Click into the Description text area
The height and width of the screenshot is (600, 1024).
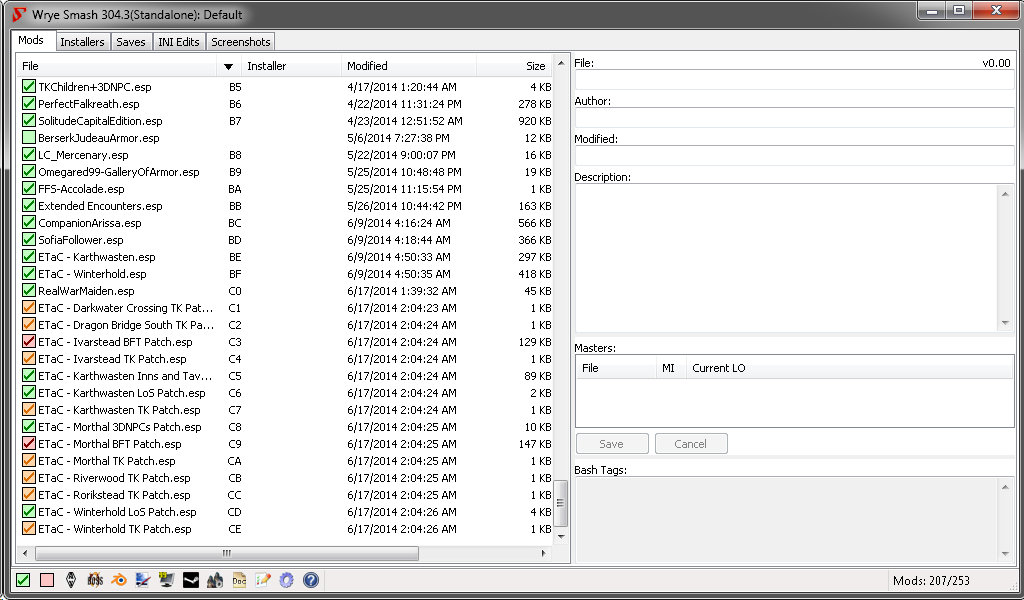tap(787, 258)
